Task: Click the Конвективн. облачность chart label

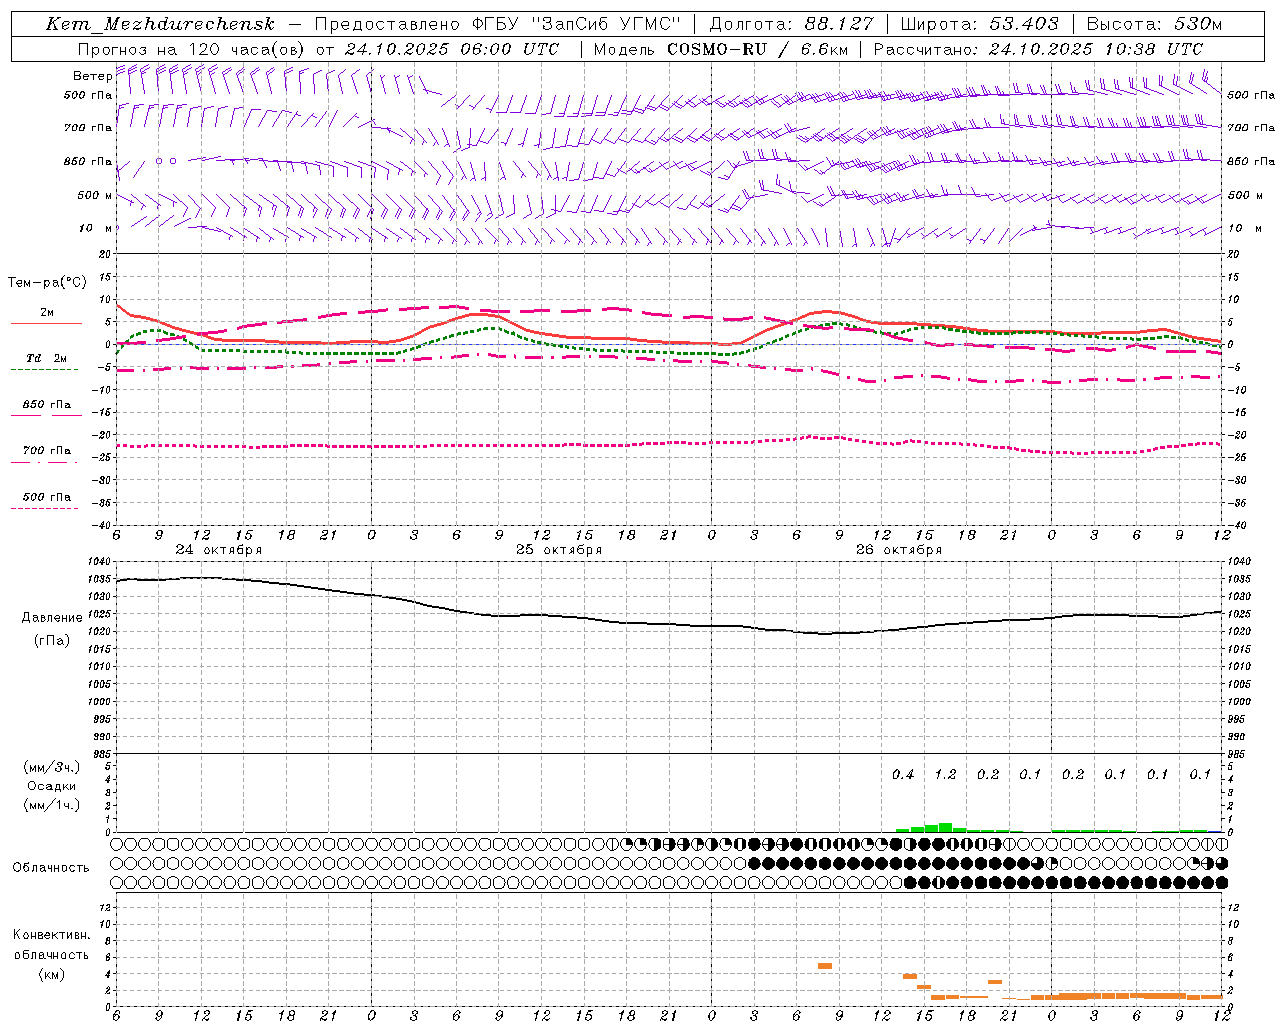Action: tap(51, 954)
